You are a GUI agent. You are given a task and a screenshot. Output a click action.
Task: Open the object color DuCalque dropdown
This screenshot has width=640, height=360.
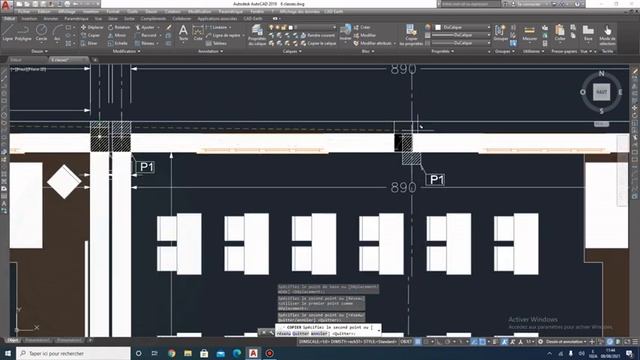tap(463, 27)
